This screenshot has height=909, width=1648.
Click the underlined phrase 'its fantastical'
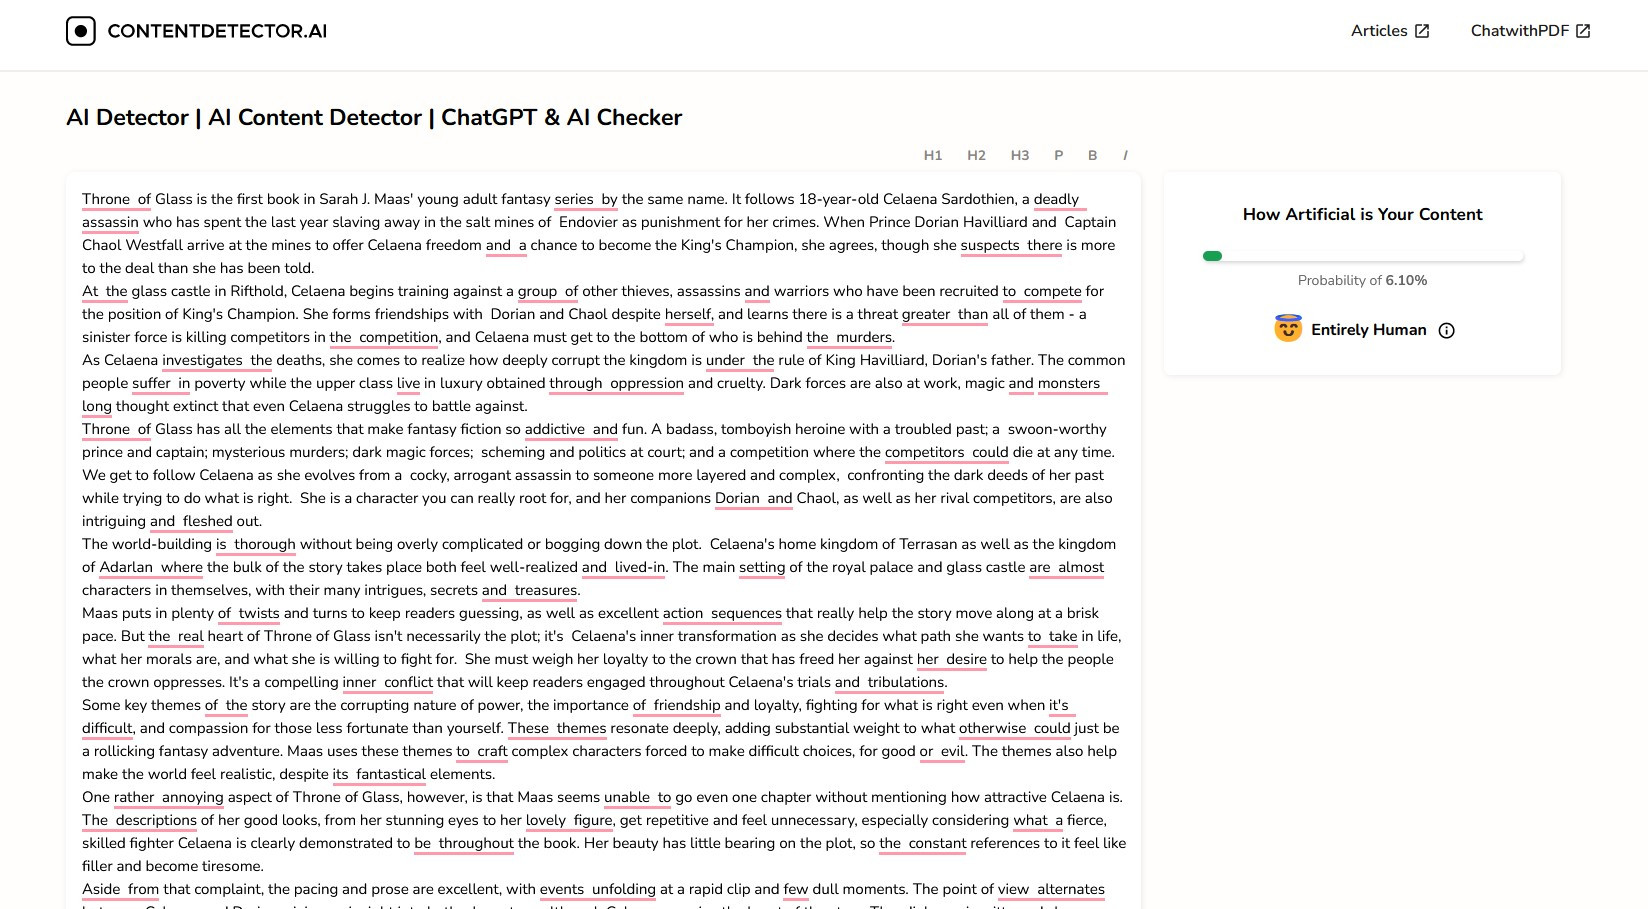[x=379, y=774]
